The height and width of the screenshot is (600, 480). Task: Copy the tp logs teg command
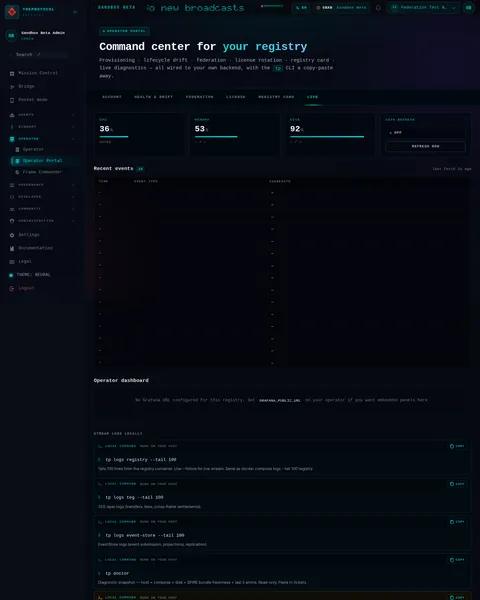457,484
